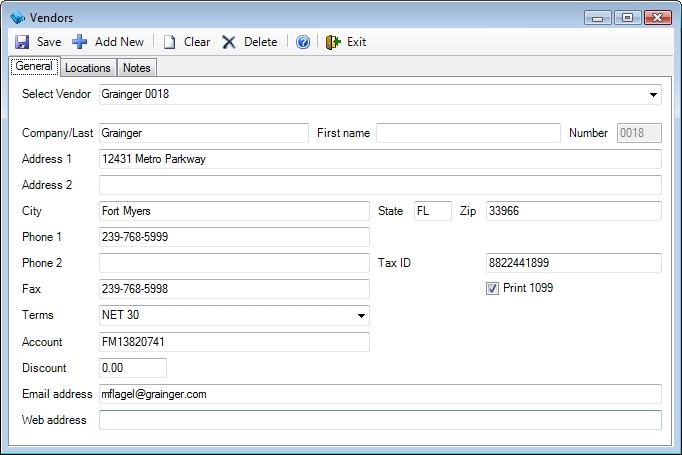Click the Clear text label in toolbar

point(197,42)
